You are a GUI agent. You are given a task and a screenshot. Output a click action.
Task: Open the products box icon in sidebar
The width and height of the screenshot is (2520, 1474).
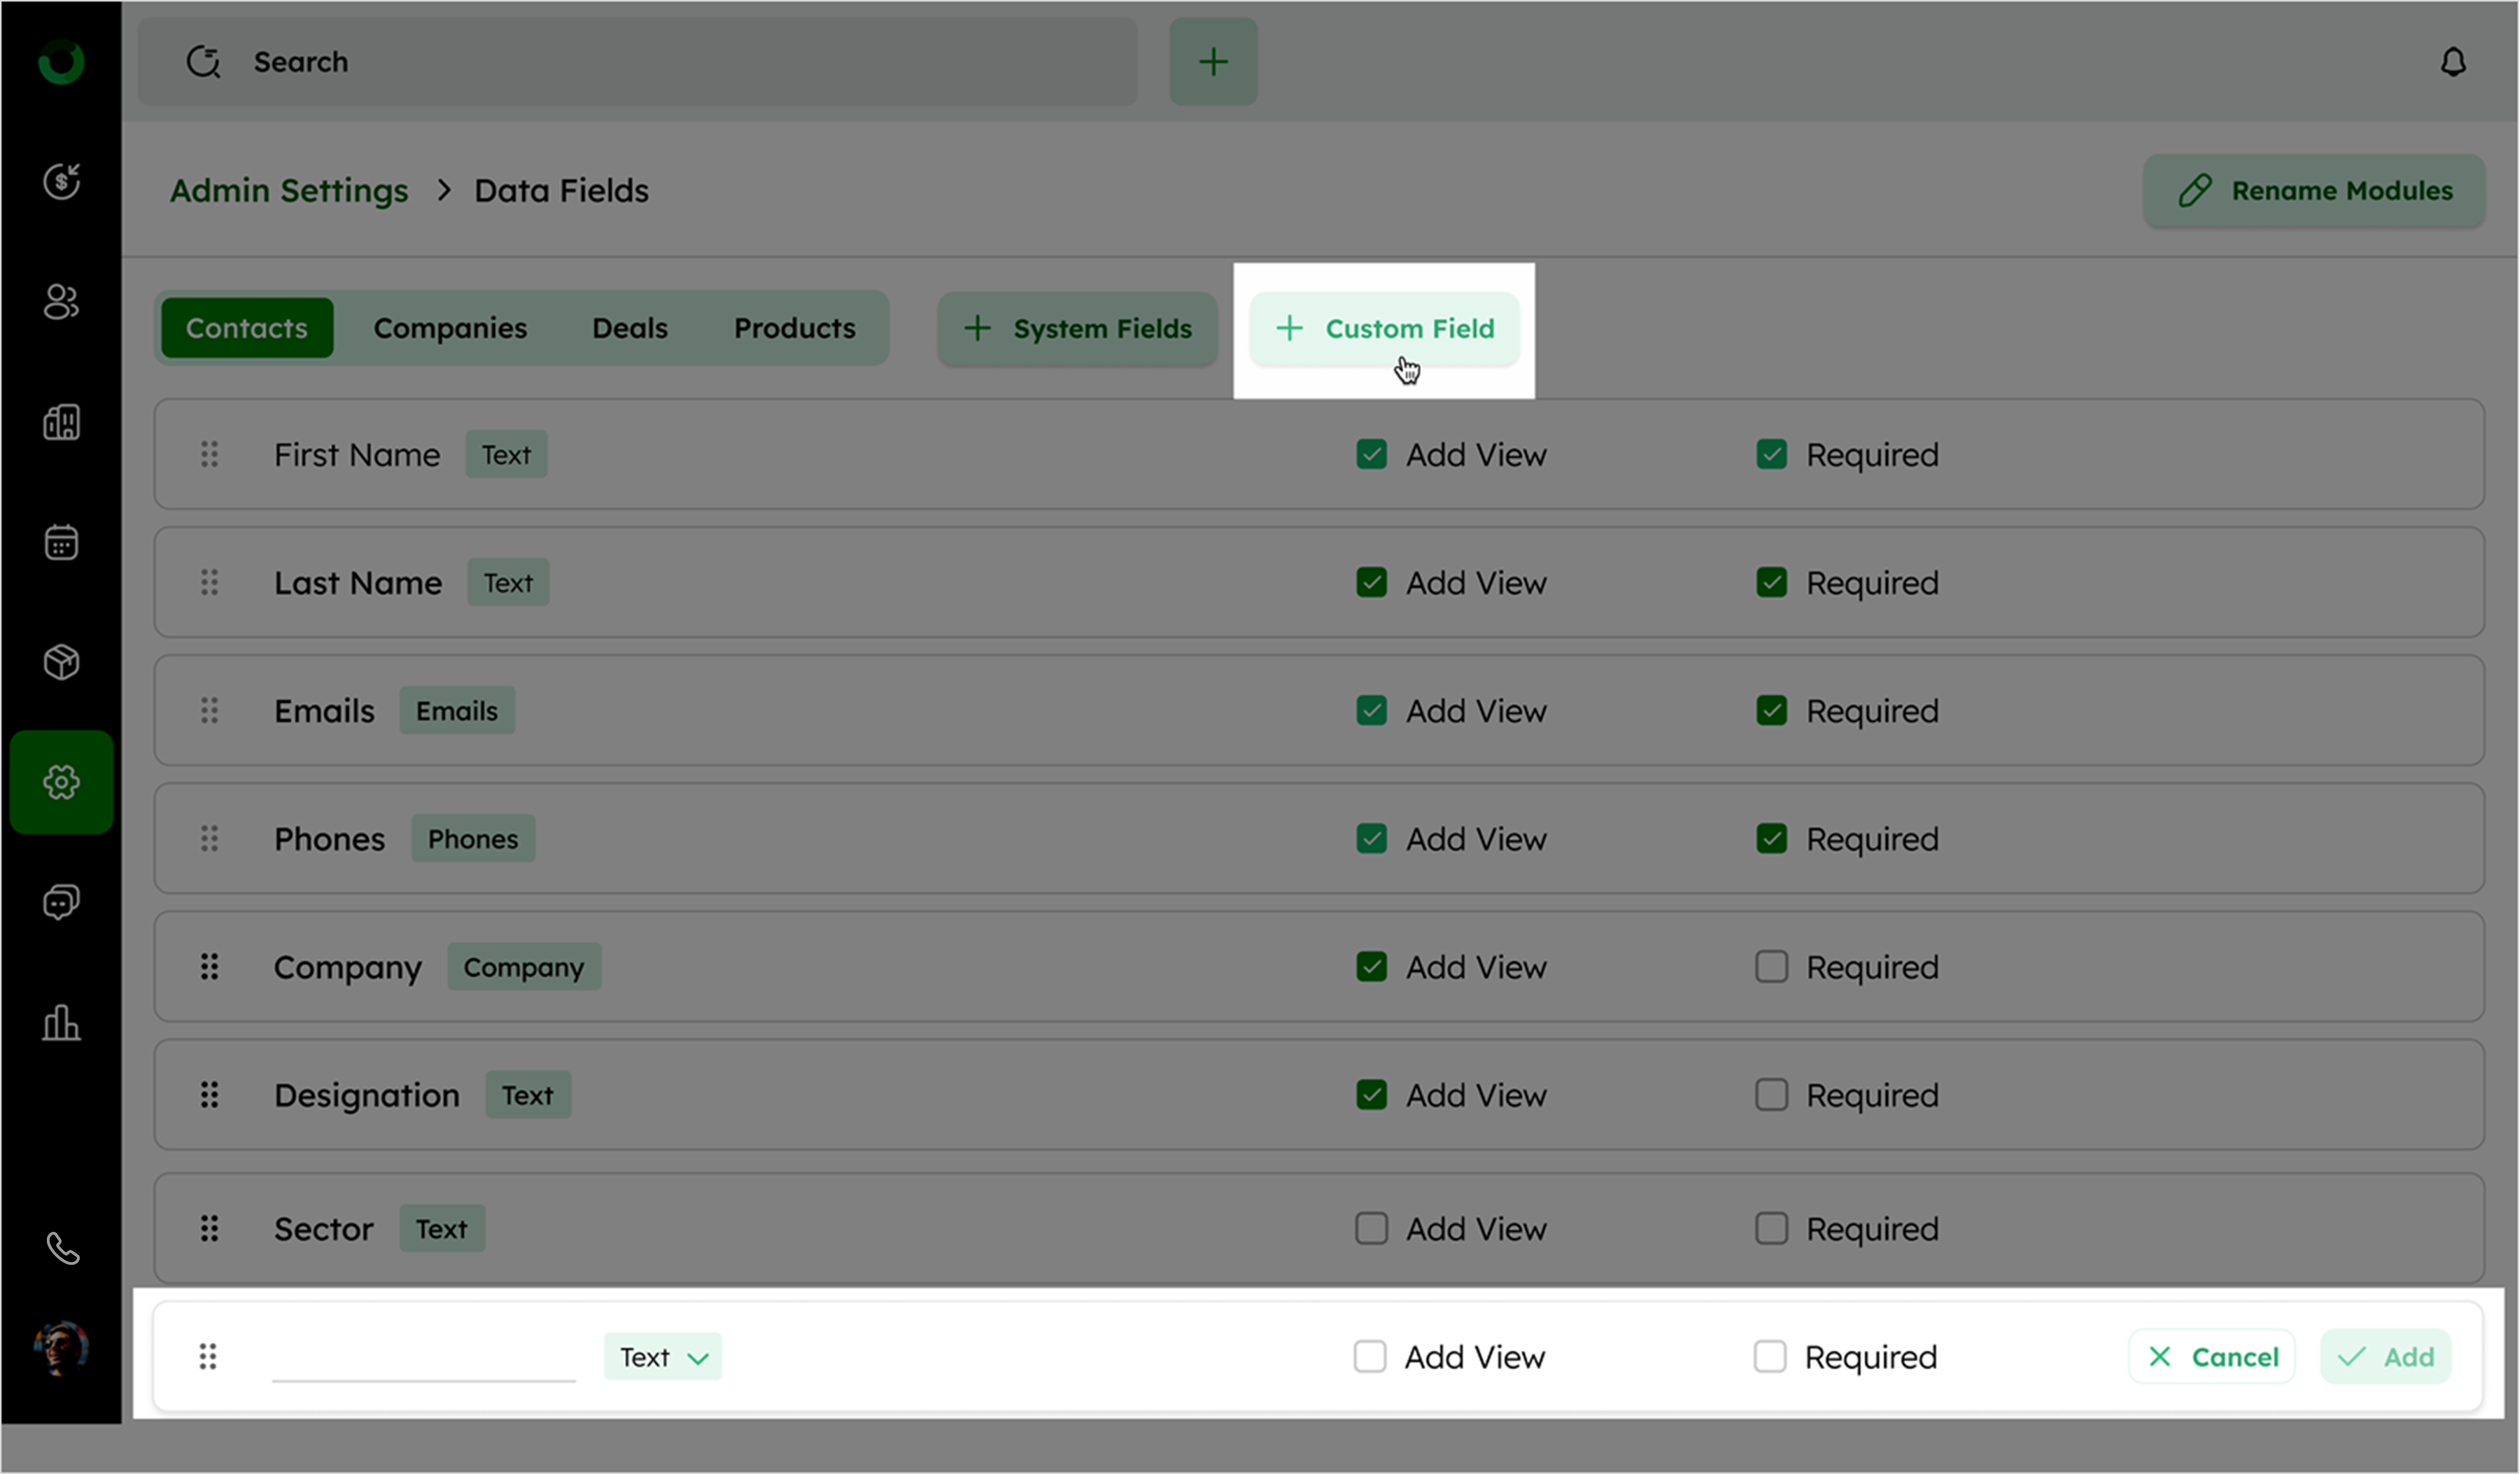pyautogui.click(x=61, y=662)
